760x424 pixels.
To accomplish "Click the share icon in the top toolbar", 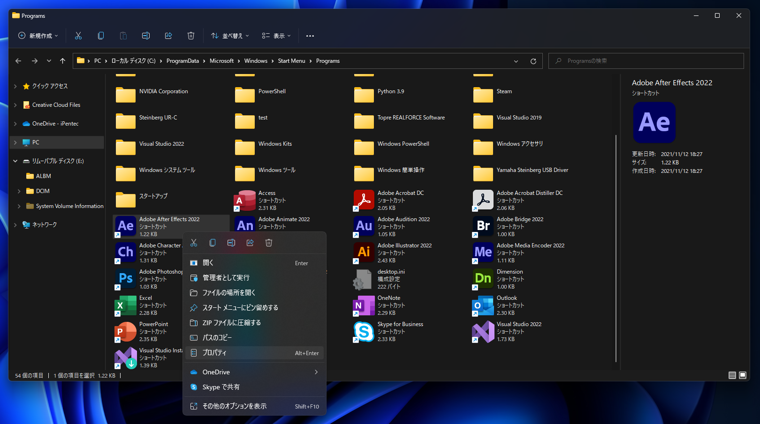I will pyautogui.click(x=168, y=36).
